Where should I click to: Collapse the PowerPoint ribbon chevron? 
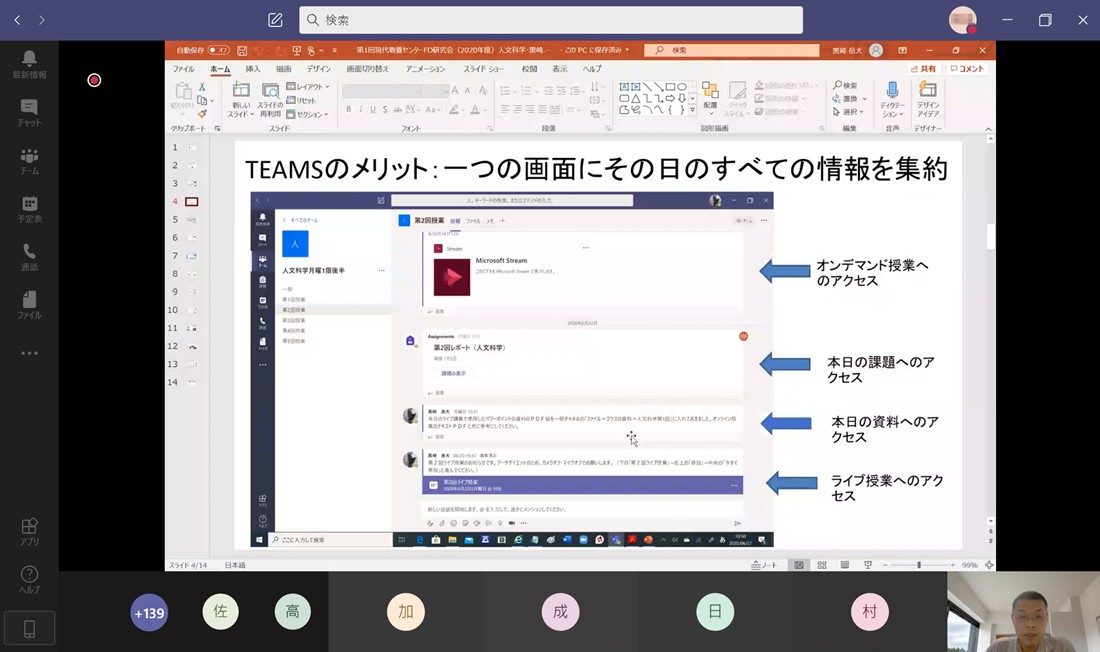tap(988, 129)
